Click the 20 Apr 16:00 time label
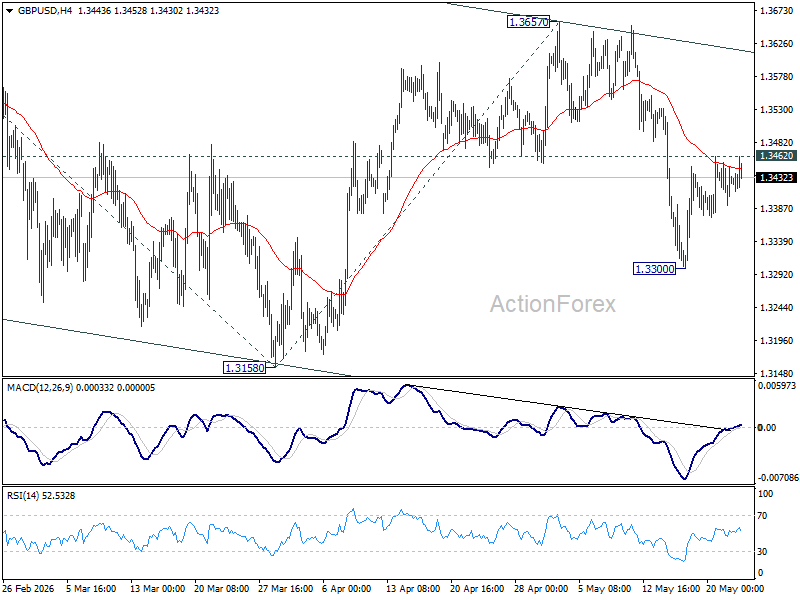The image size is (800, 600). click(477, 589)
